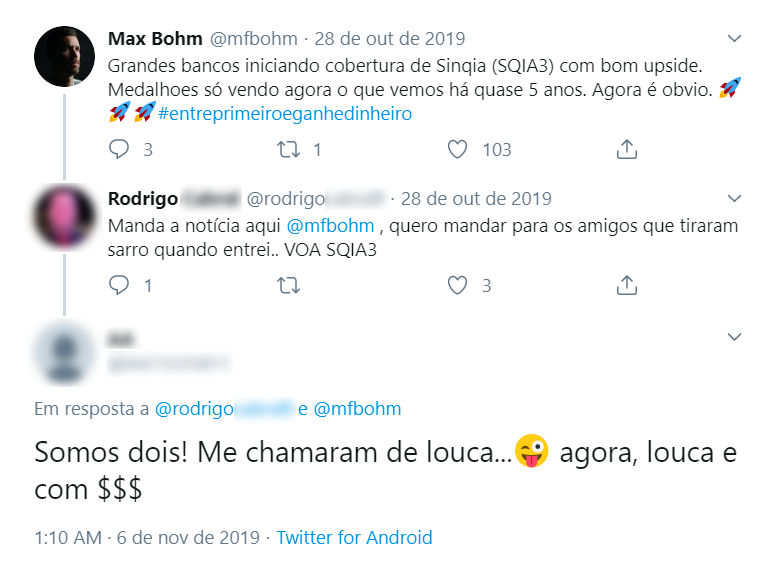
Task: Share Rodrigo's tweet
Action: pyautogui.click(x=627, y=286)
